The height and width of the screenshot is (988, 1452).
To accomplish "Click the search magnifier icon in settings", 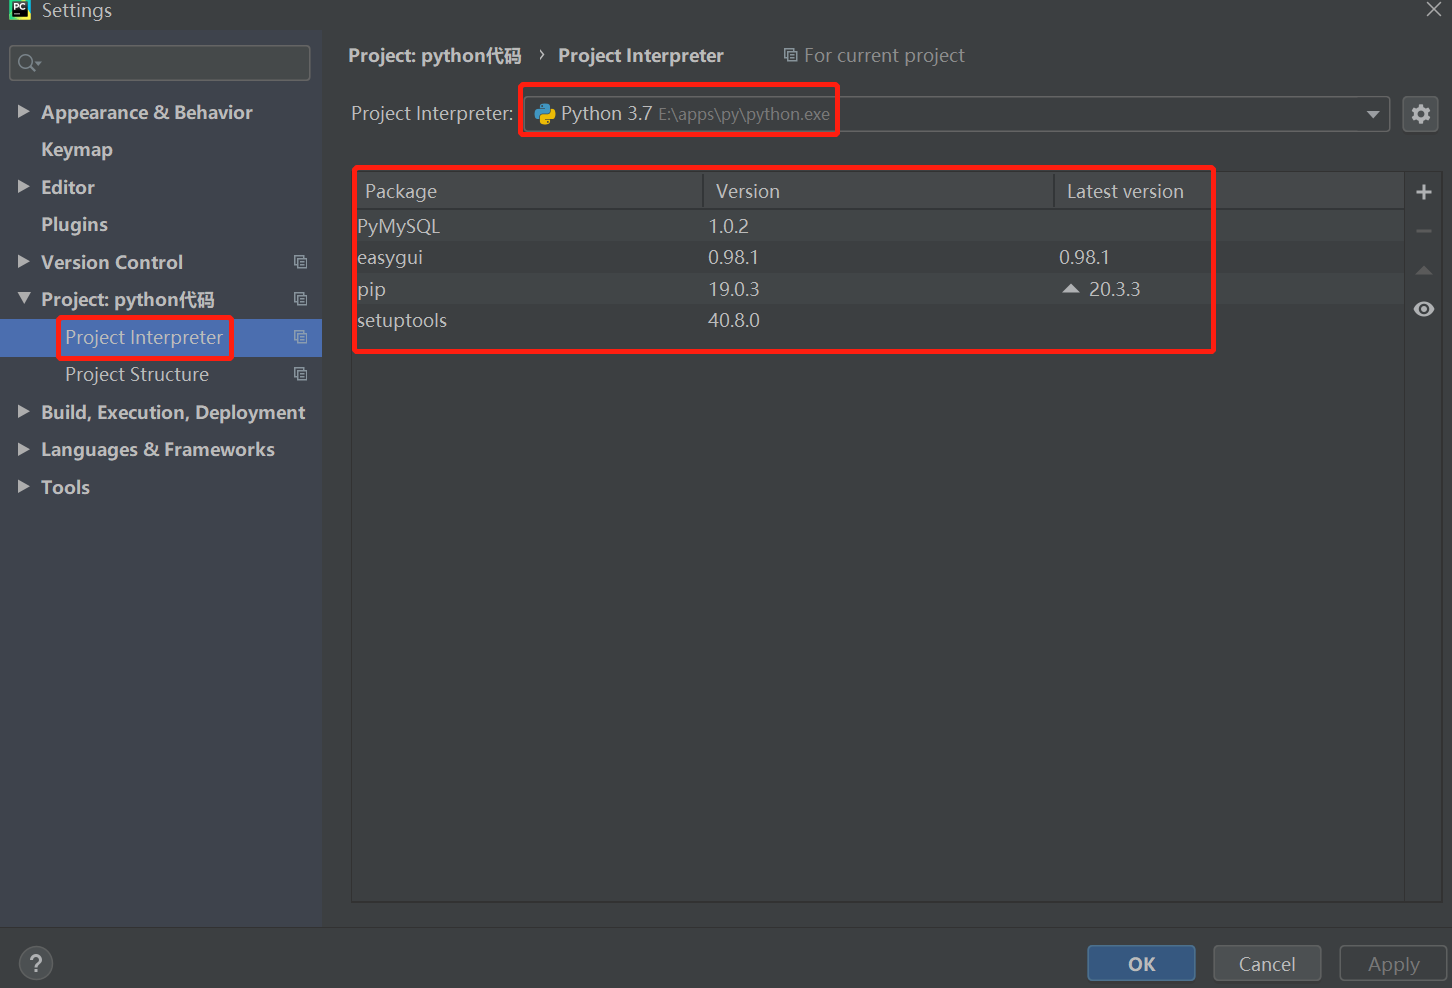I will 28,63.
